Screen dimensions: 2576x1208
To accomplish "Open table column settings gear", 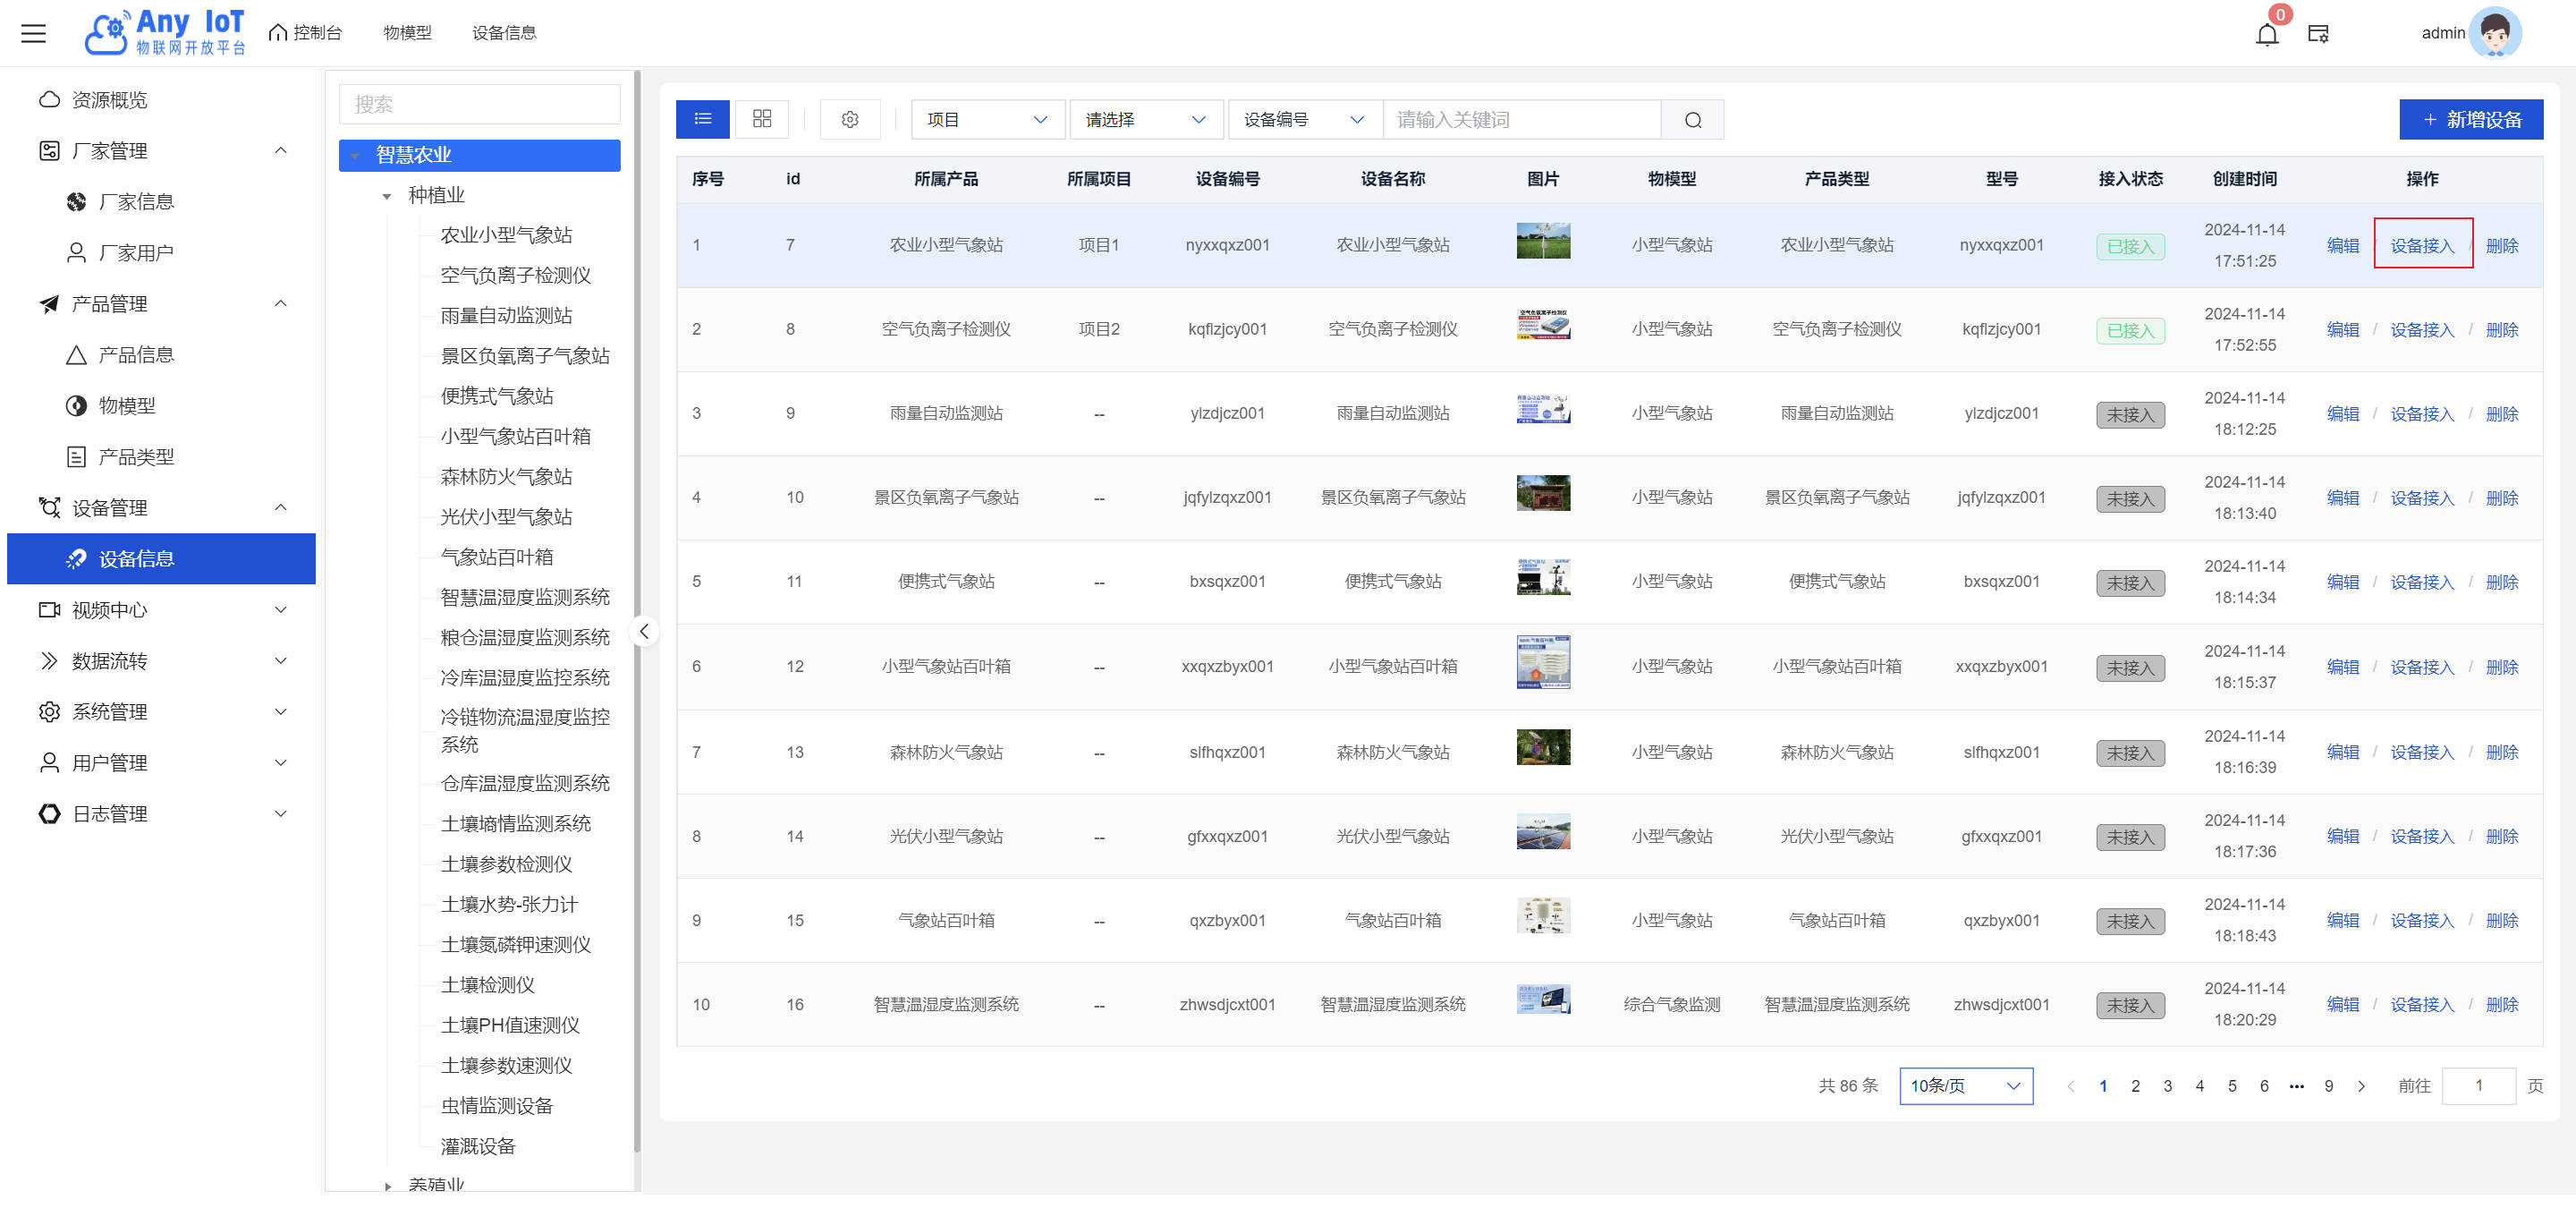I will [849, 119].
